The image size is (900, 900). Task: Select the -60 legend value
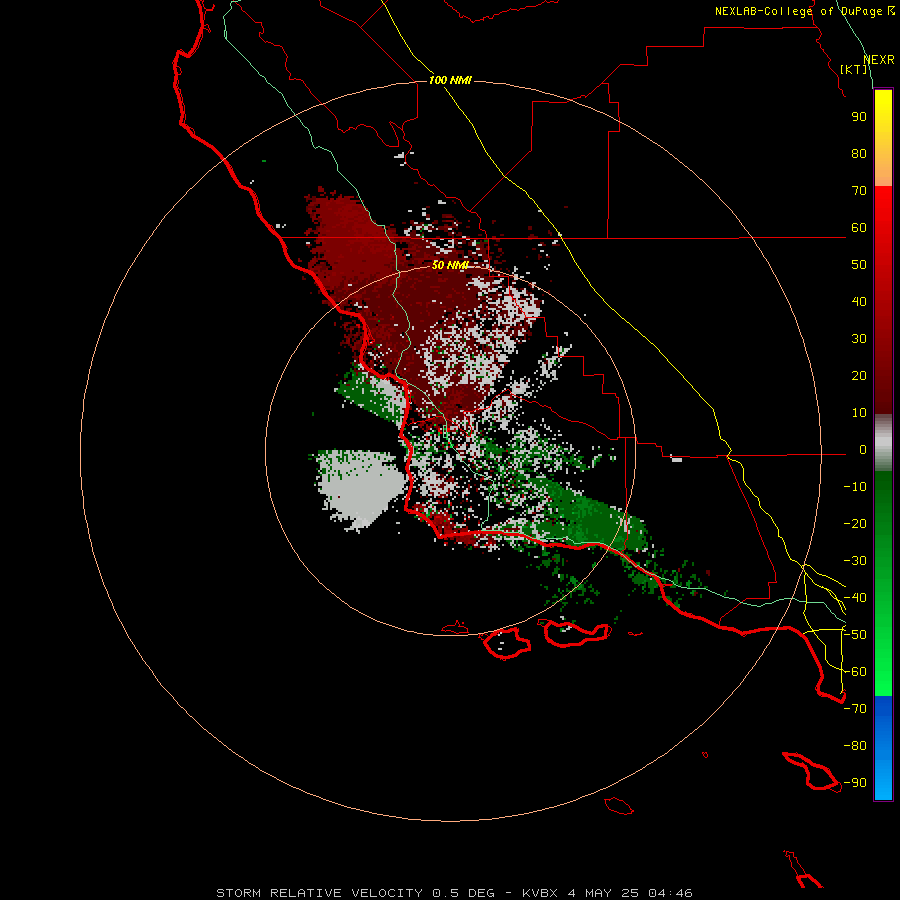(x=855, y=672)
